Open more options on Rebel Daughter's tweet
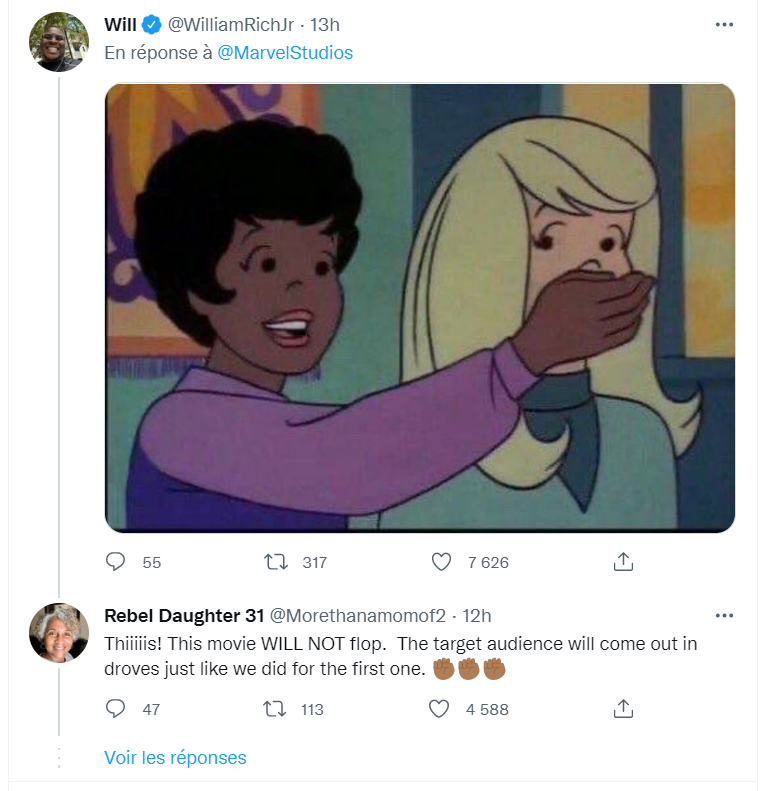779x791 pixels. pyautogui.click(x=725, y=616)
